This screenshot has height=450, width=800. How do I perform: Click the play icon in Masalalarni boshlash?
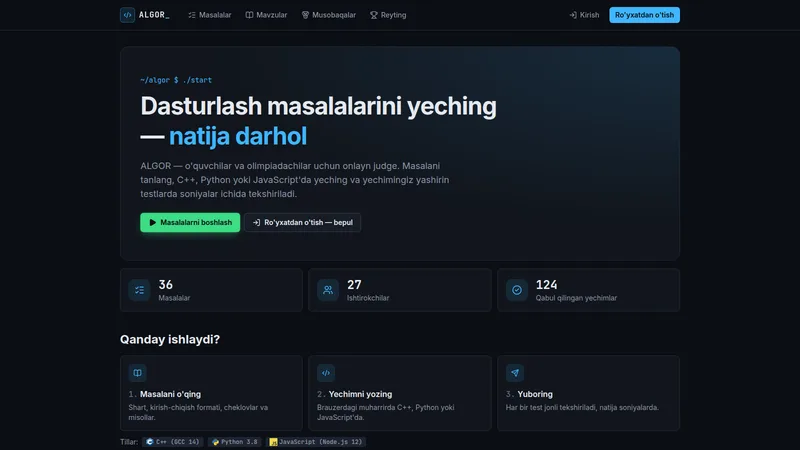pos(152,222)
